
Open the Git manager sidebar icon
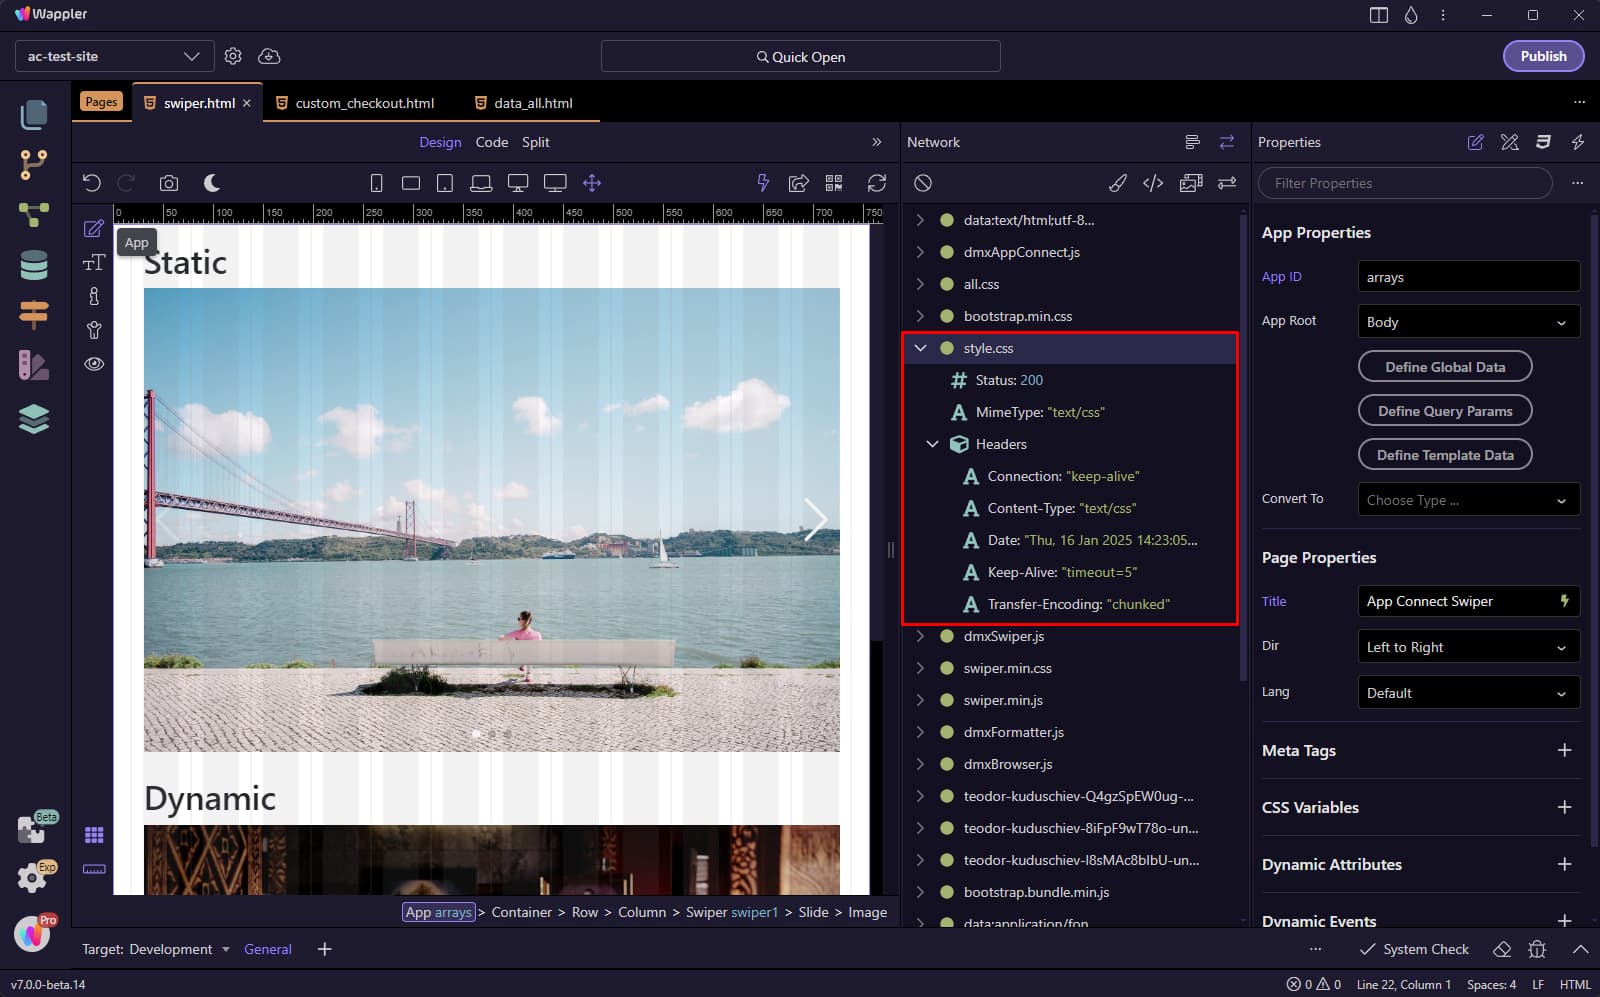point(34,165)
